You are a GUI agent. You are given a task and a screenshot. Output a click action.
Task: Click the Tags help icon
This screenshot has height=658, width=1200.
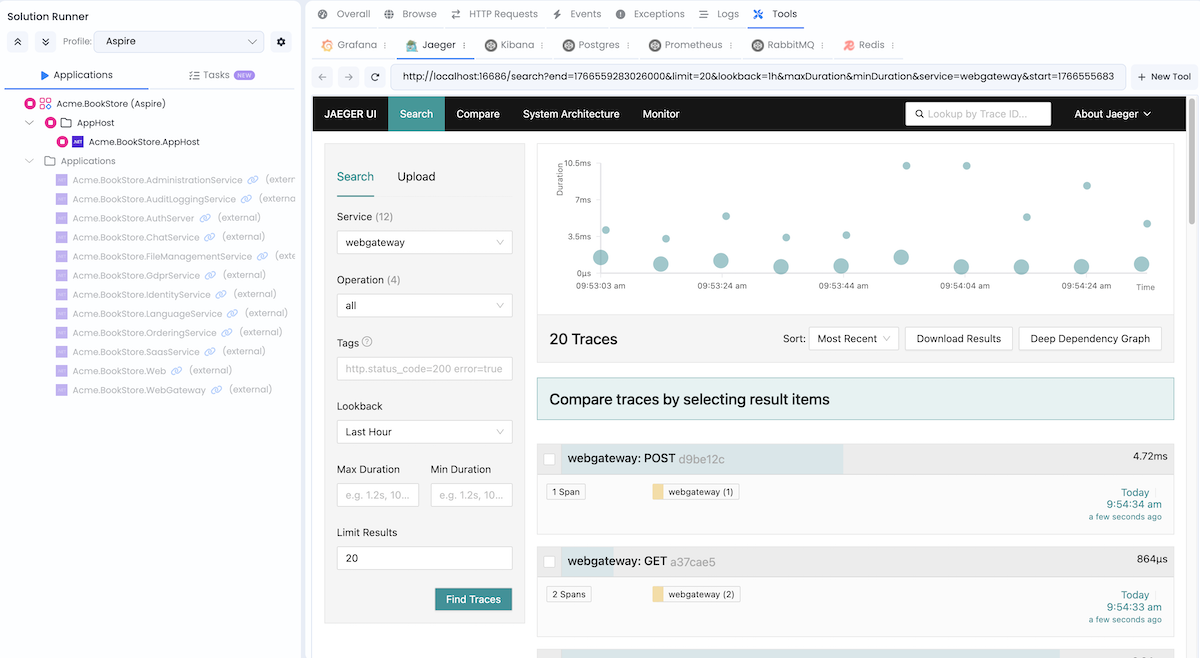pos(367,342)
